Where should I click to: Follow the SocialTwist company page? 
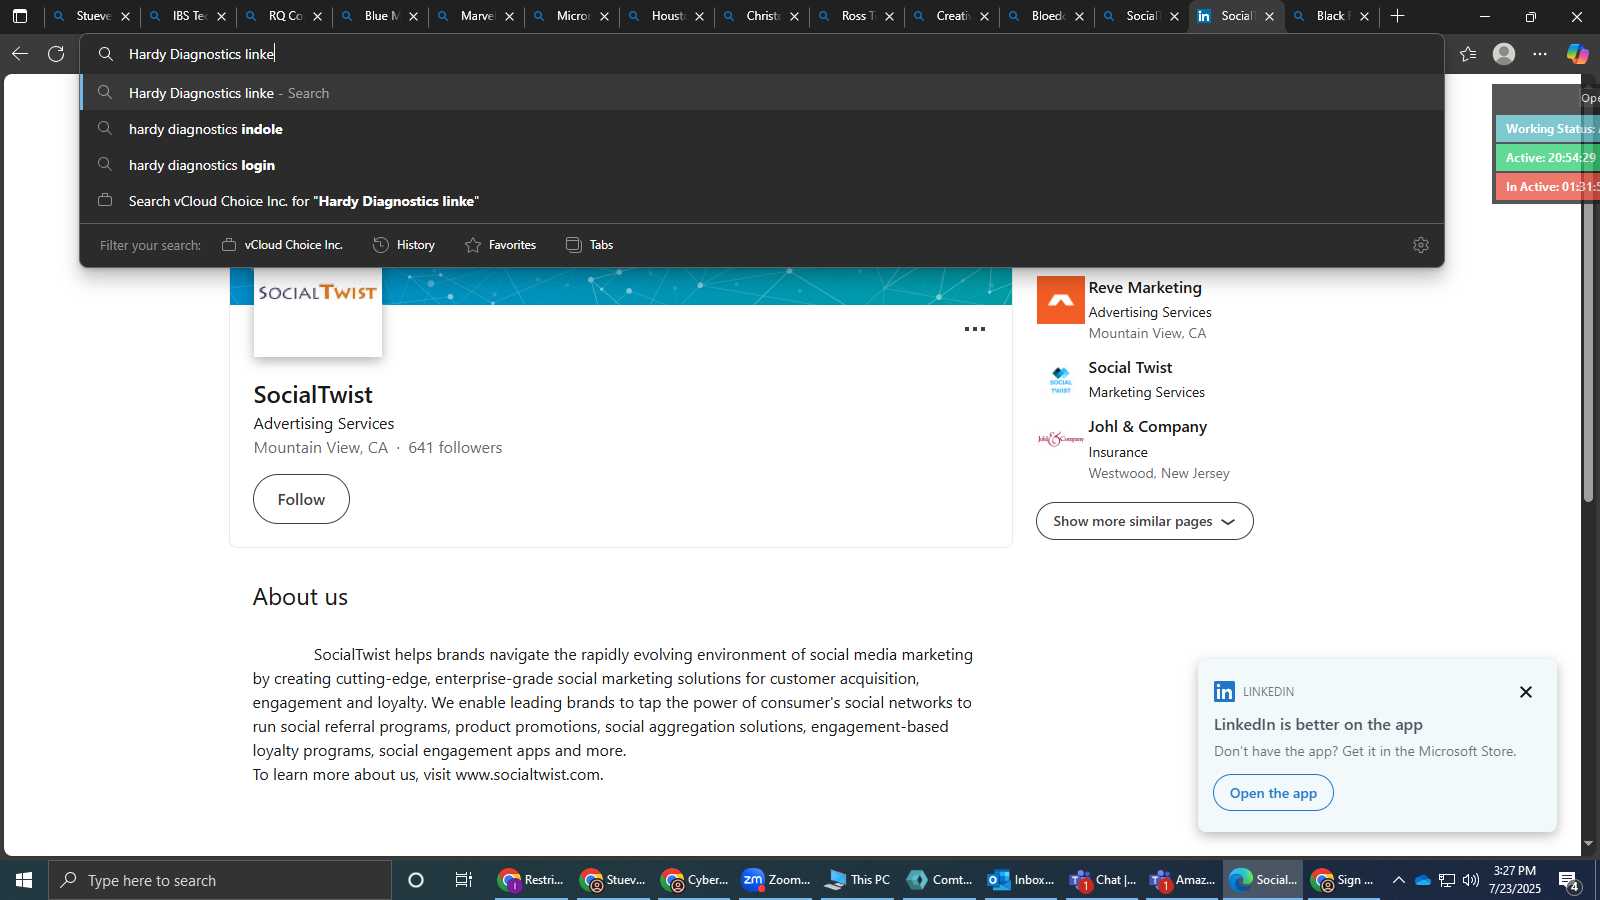click(x=301, y=499)
